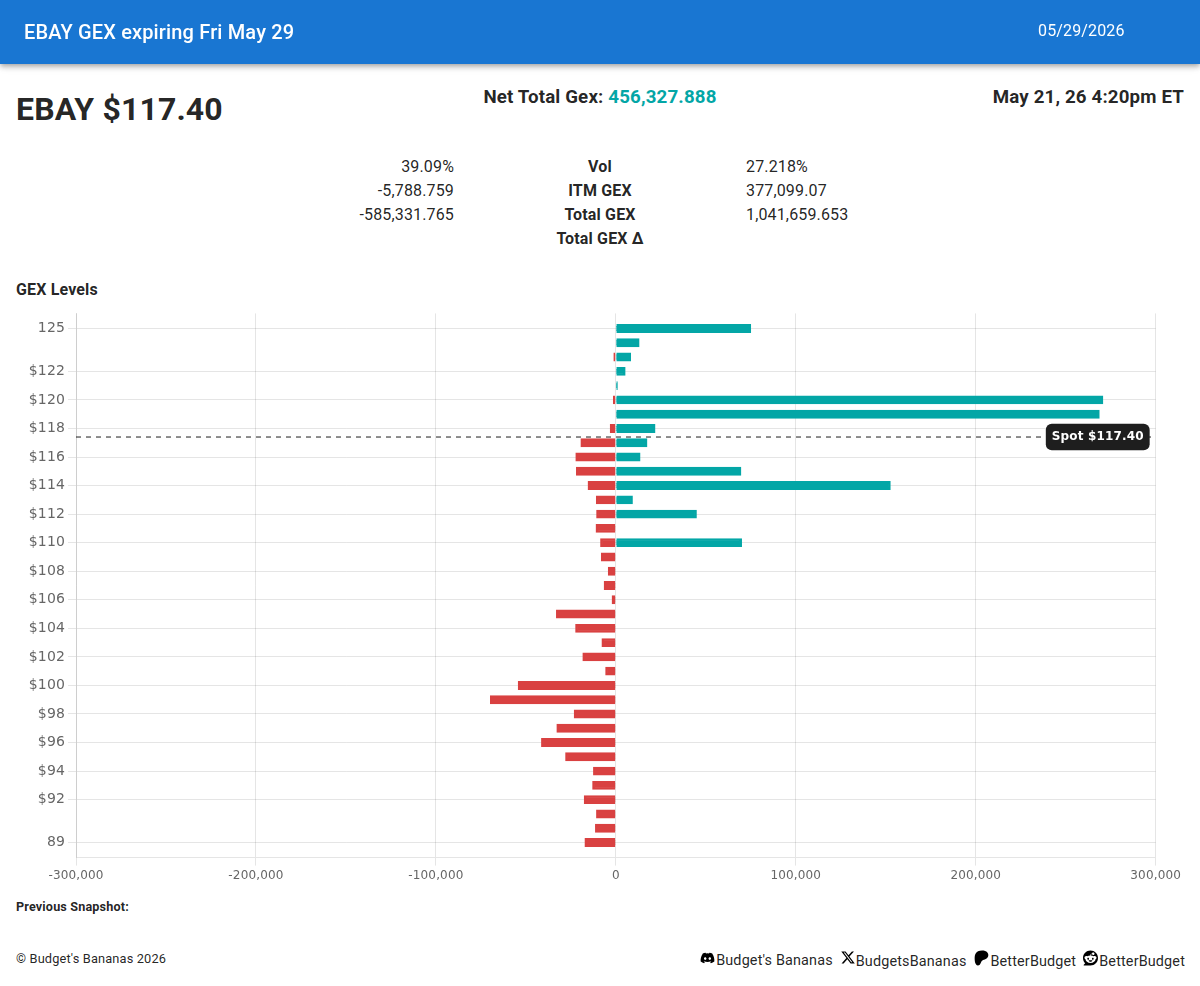Image resolution: width=1200 pixels, height=986 pixels.
Task: Click the -585,331.765 Total GEX value
Action: (407, 214)
